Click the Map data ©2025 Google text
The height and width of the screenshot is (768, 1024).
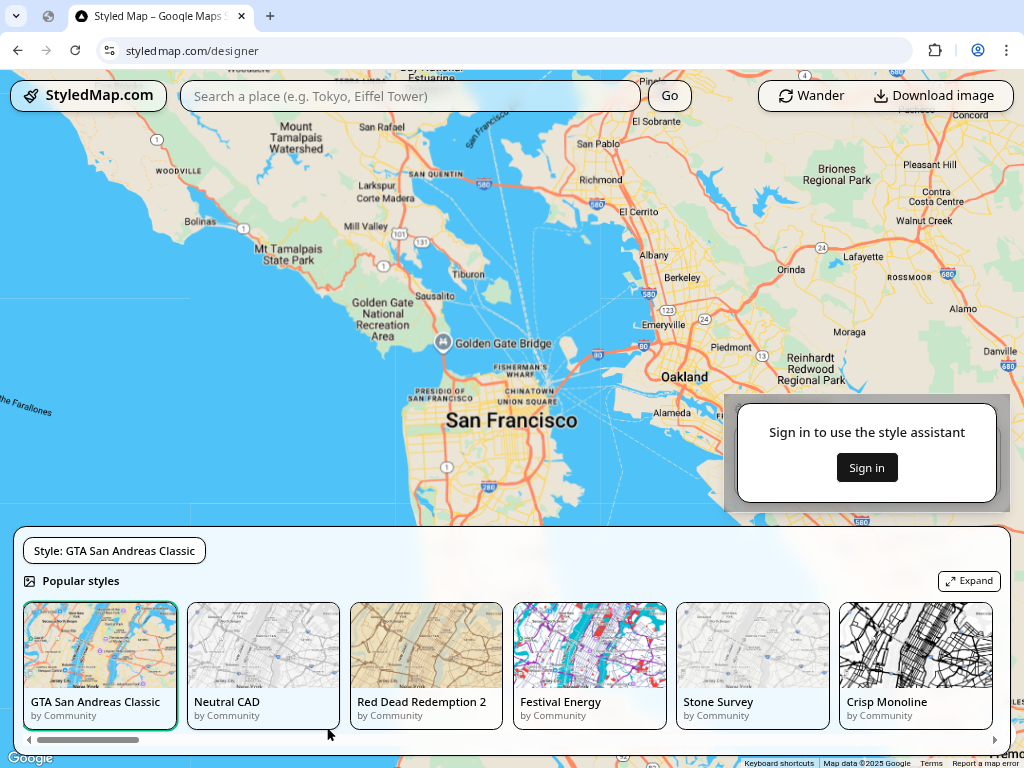(867, 763)
